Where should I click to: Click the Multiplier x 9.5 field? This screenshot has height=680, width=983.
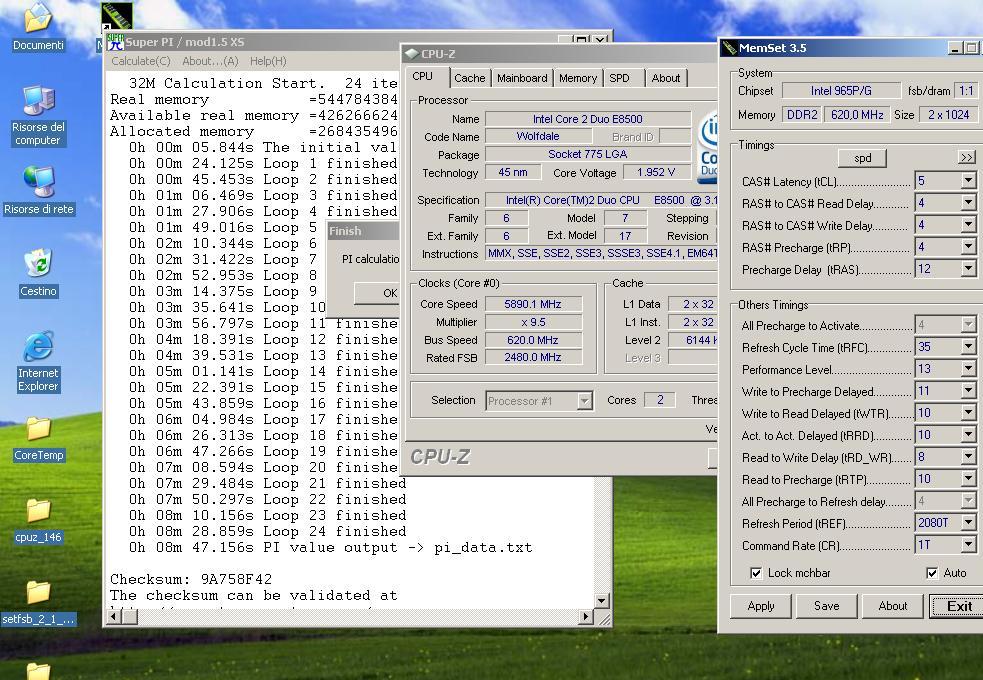coord(533,322)
